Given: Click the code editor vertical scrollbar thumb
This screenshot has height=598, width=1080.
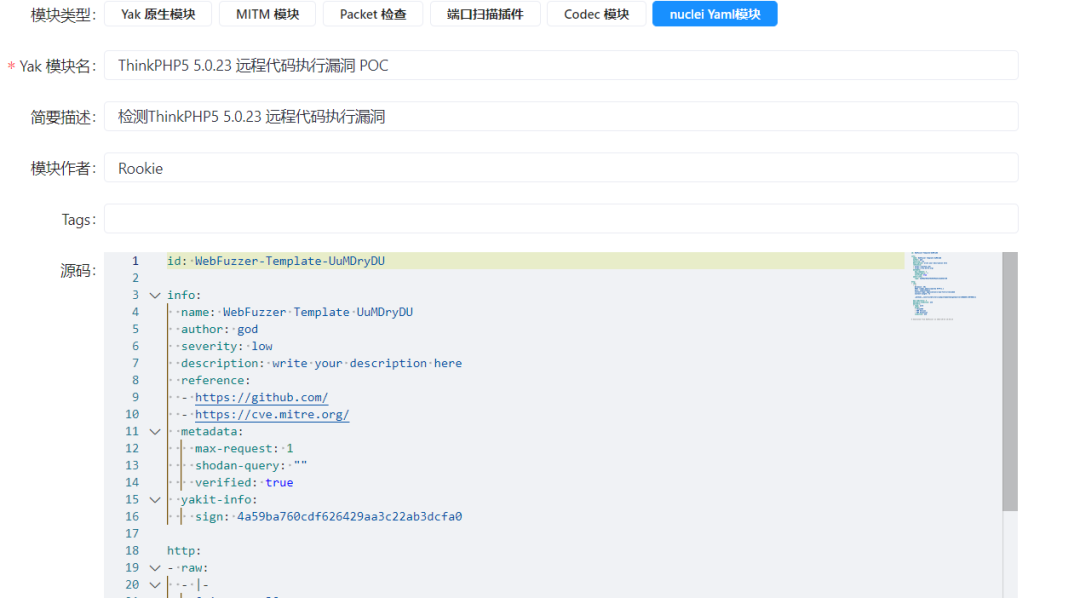Looking at the screenshot, I should (1010, 382).
